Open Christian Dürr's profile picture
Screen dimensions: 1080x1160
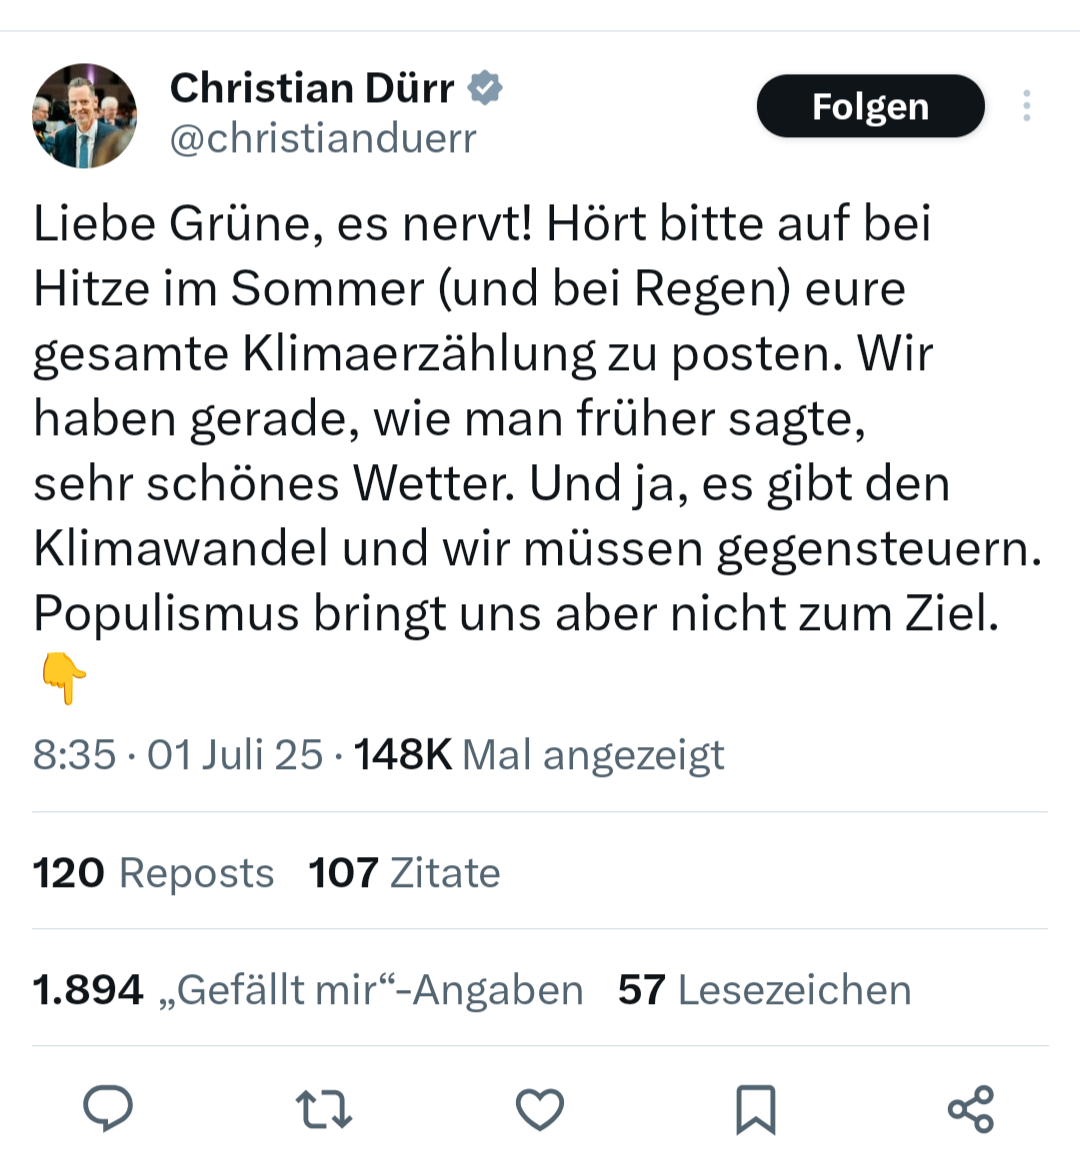pyautogui.click(x=84, y=115)
